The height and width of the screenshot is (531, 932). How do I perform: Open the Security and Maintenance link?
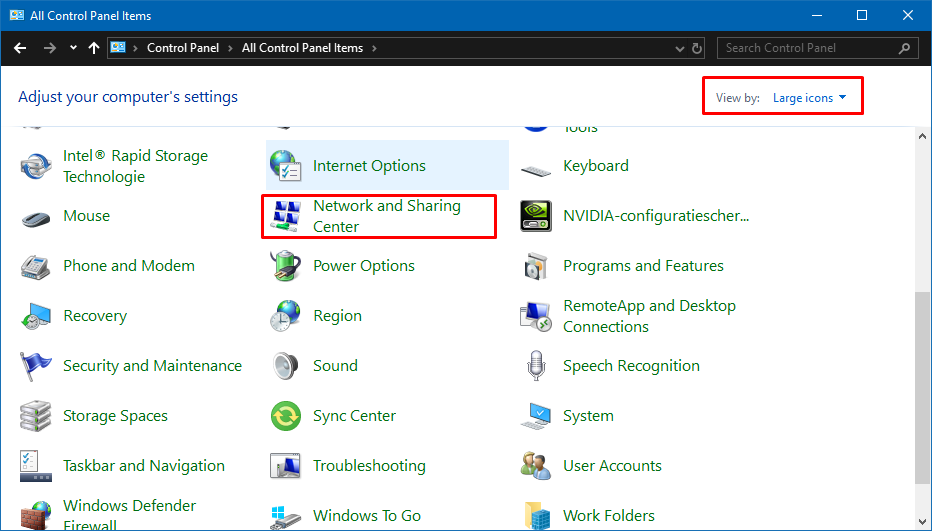(152, 365)
